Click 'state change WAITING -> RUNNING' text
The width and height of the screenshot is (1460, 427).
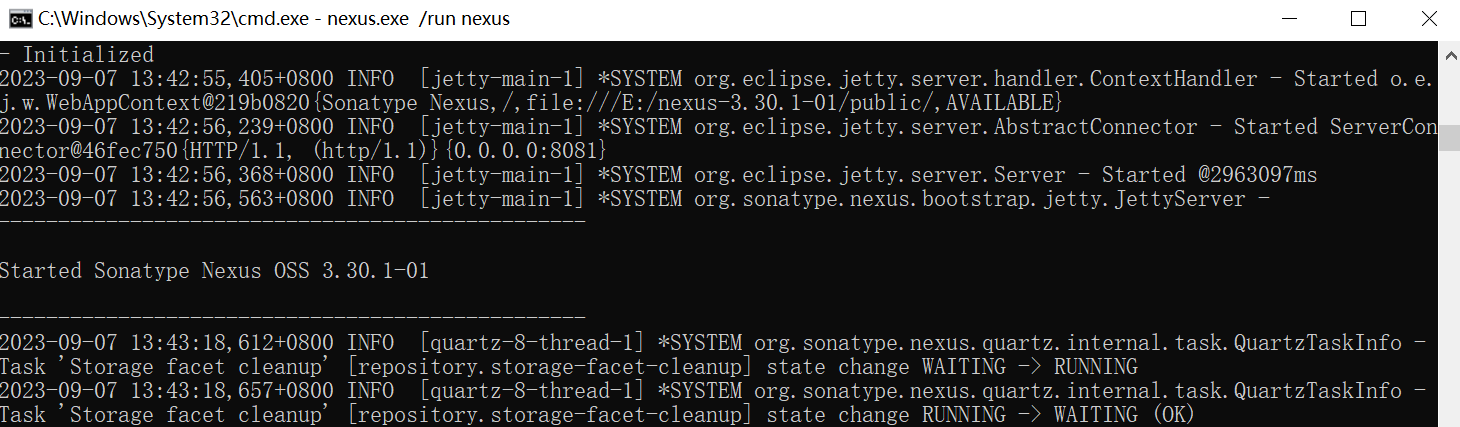pyautogui.click(x=952, y=367)
